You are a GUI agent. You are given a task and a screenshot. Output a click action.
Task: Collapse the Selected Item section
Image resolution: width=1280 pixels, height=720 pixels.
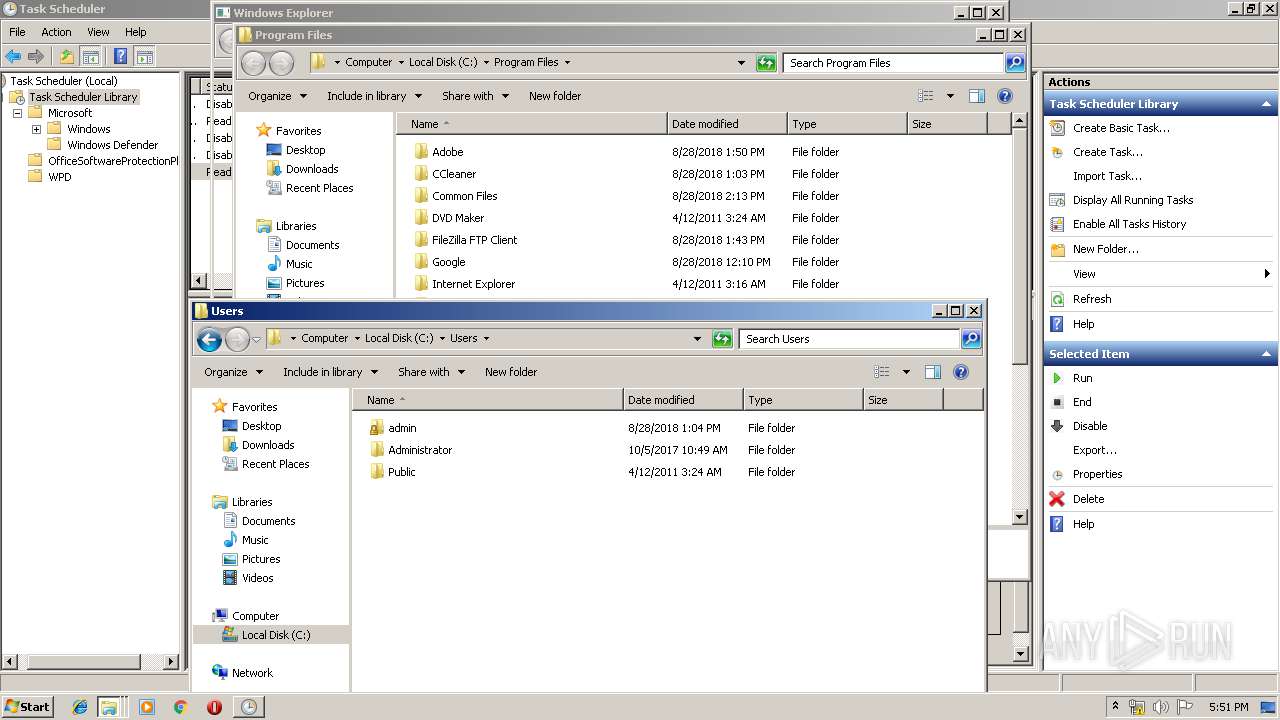1267,354
